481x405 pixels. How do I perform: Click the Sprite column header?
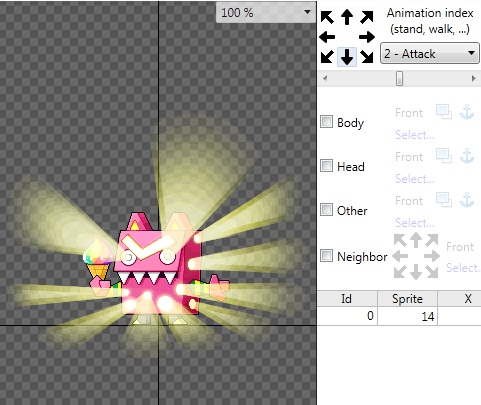coord(407,299)
